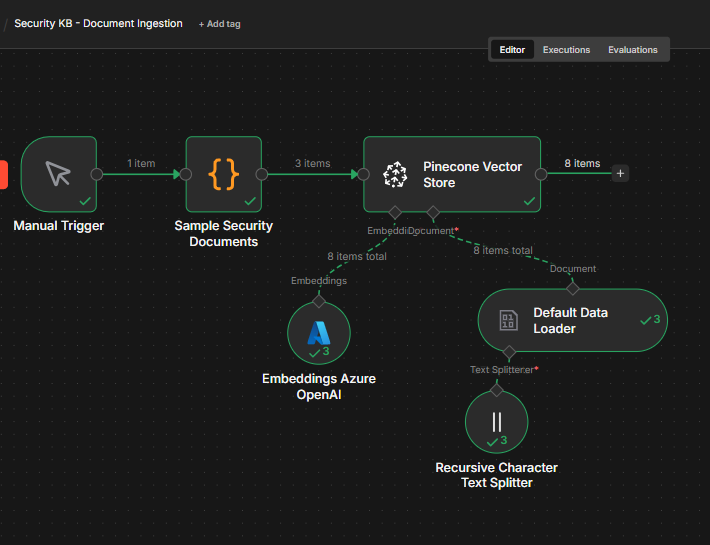
Task: Click the Pinecone Vector Store logo icon
Action: [395, 174]
